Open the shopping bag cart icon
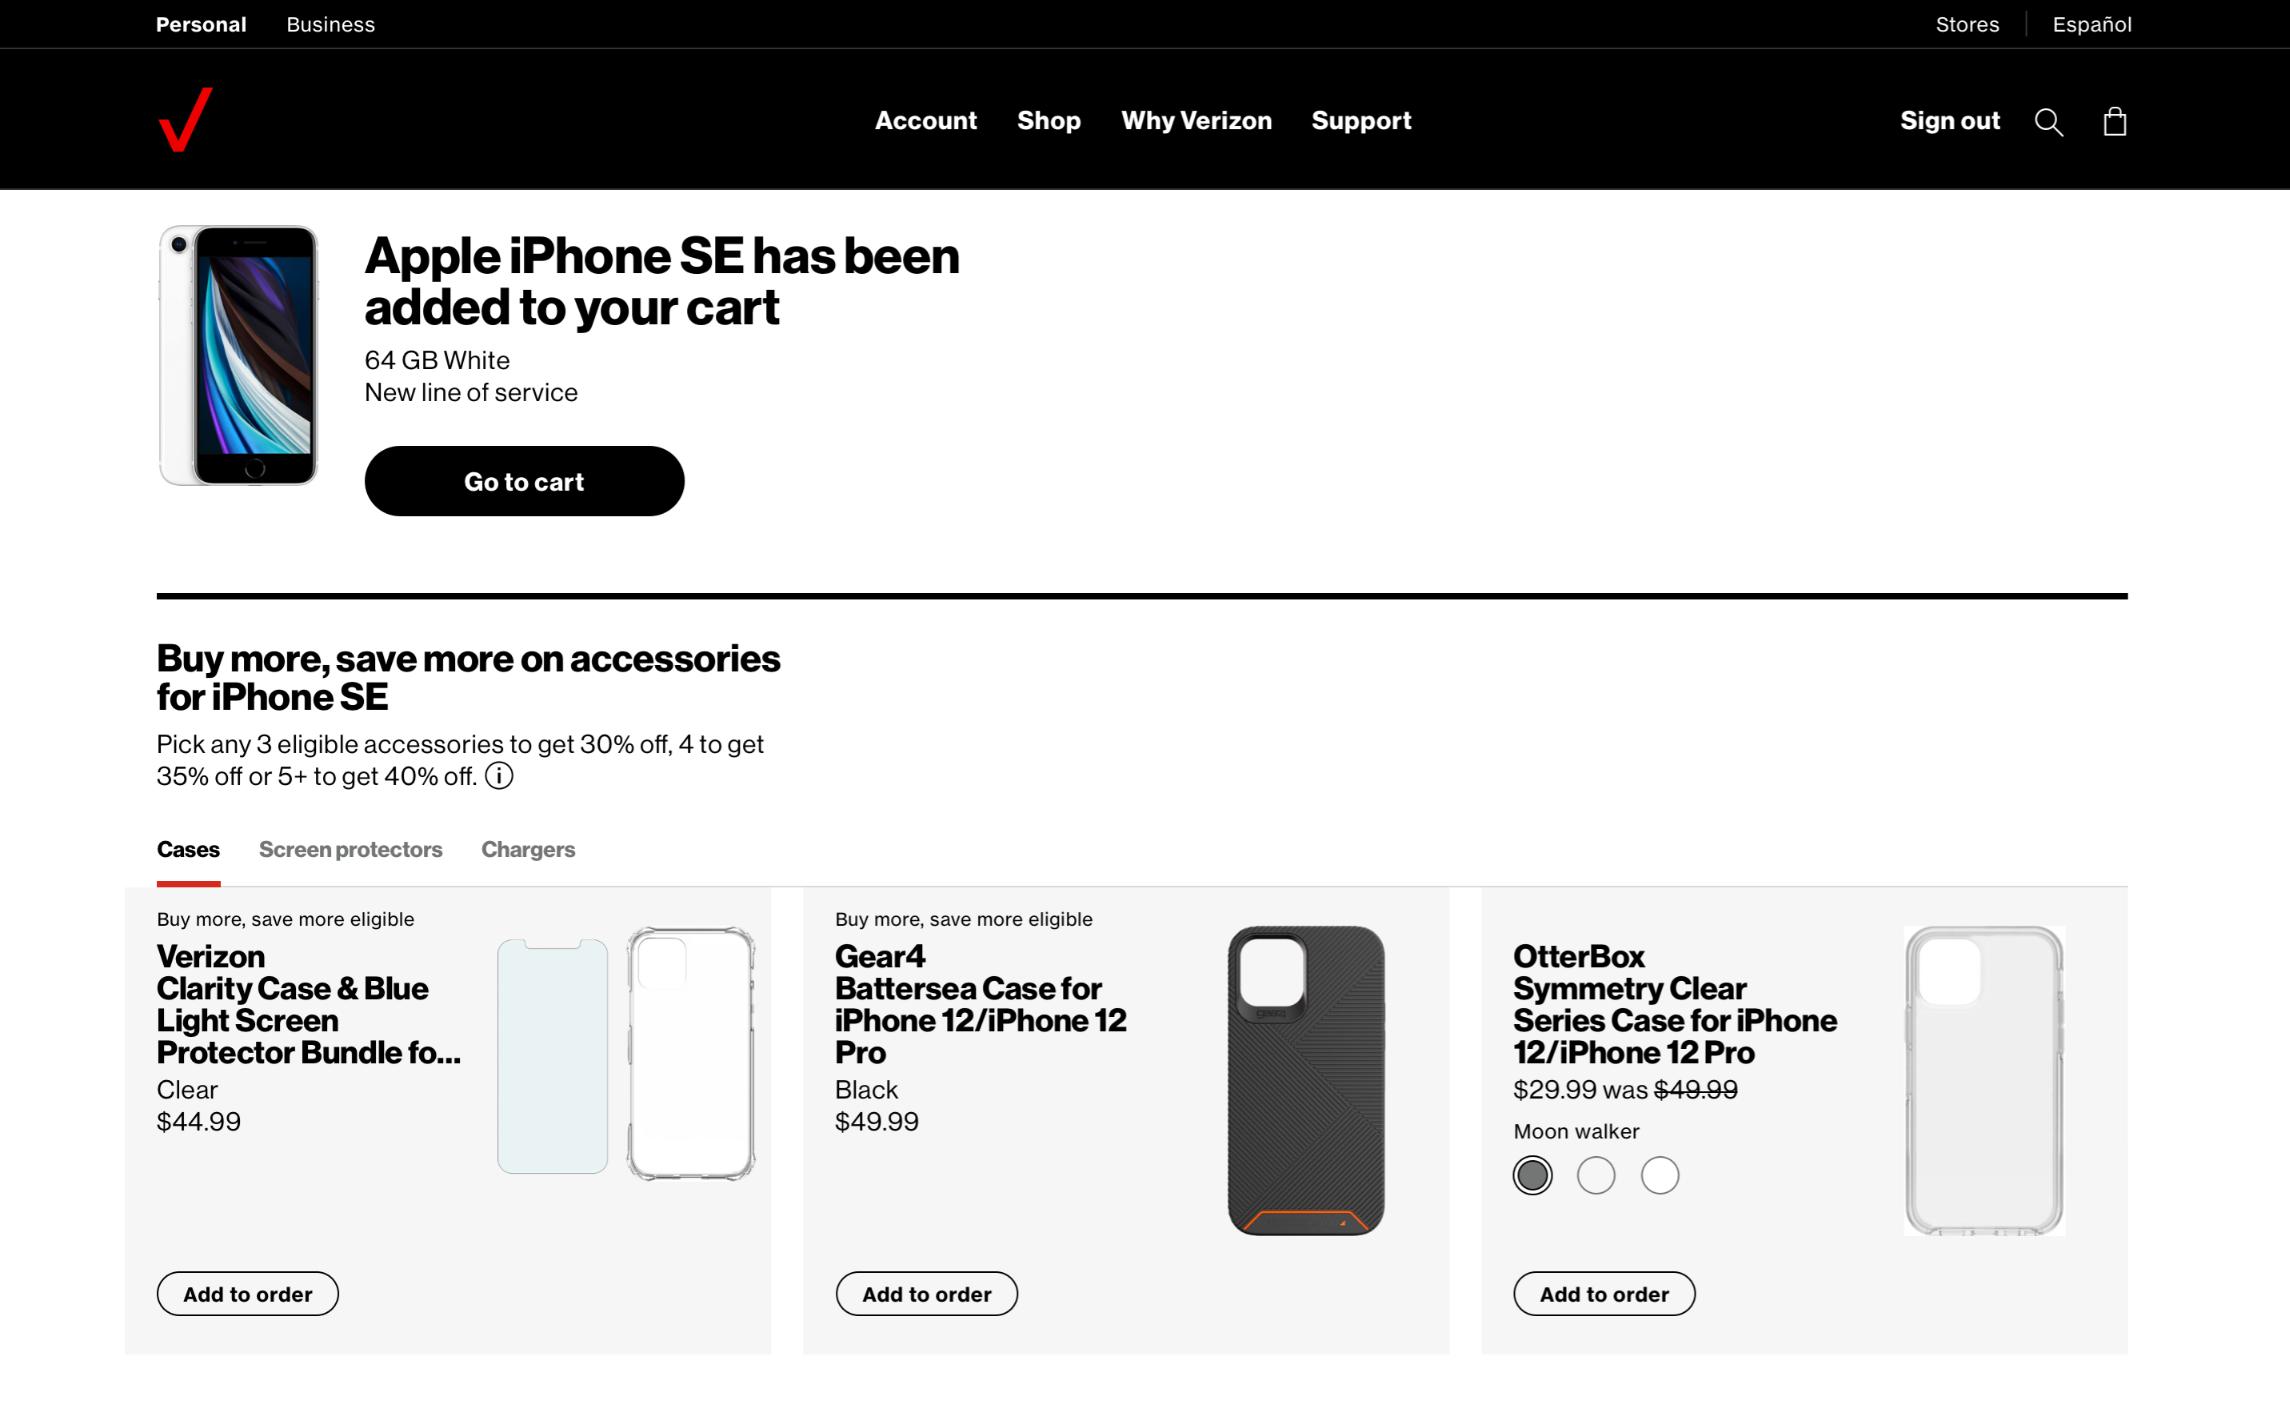This screenshot has width=2290, height=1404. pyautogui.click(x=2114, y=122)
